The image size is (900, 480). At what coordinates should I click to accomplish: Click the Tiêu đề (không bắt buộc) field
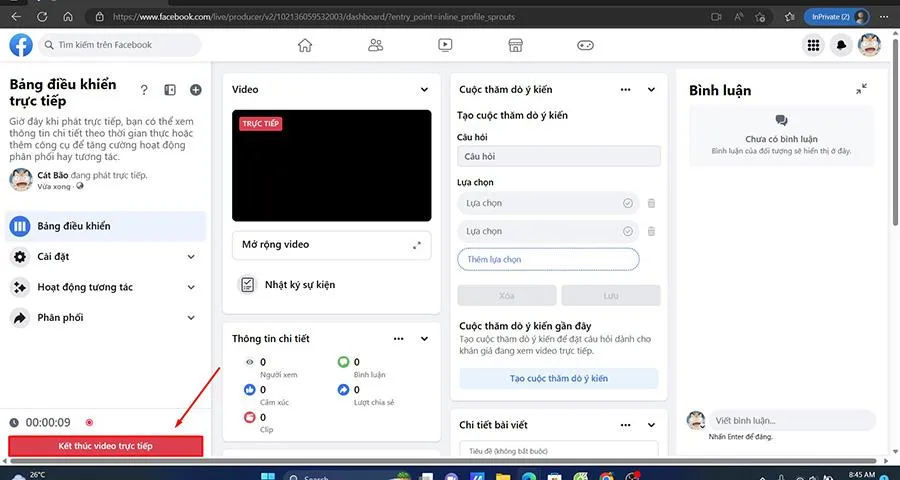[x=558, y=450]
